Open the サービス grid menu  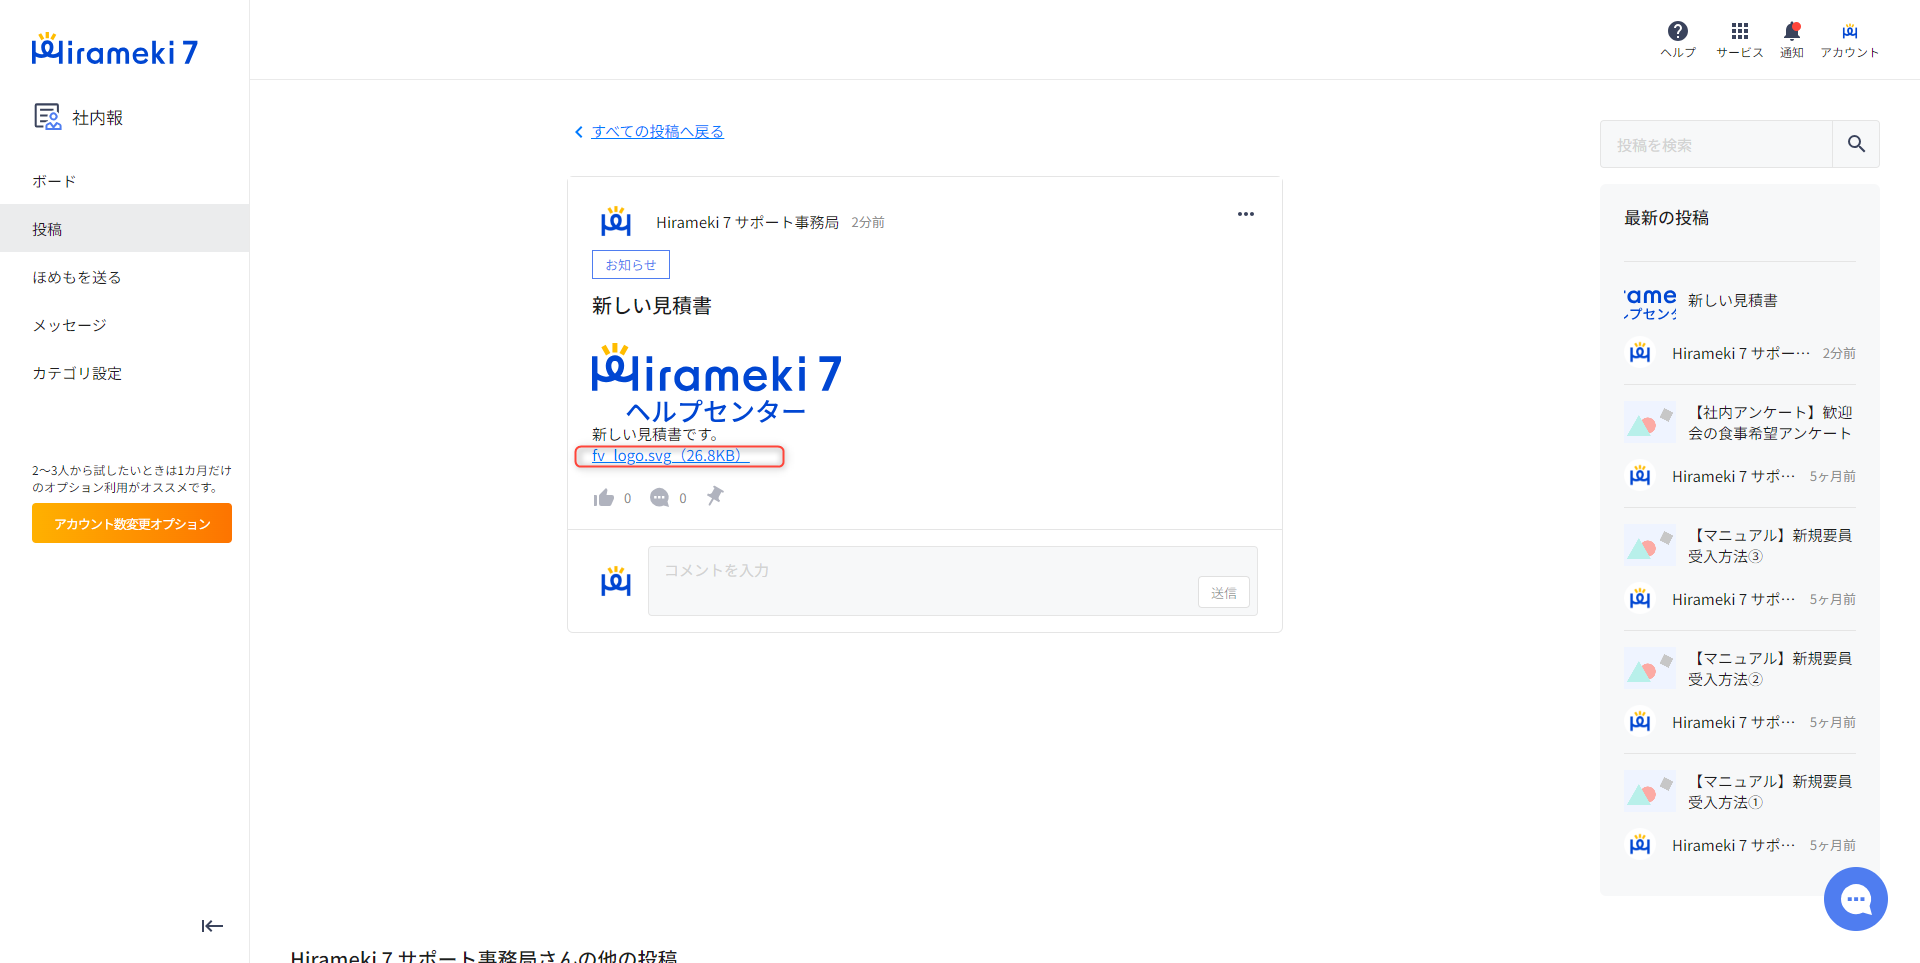tap(1740, 39)
